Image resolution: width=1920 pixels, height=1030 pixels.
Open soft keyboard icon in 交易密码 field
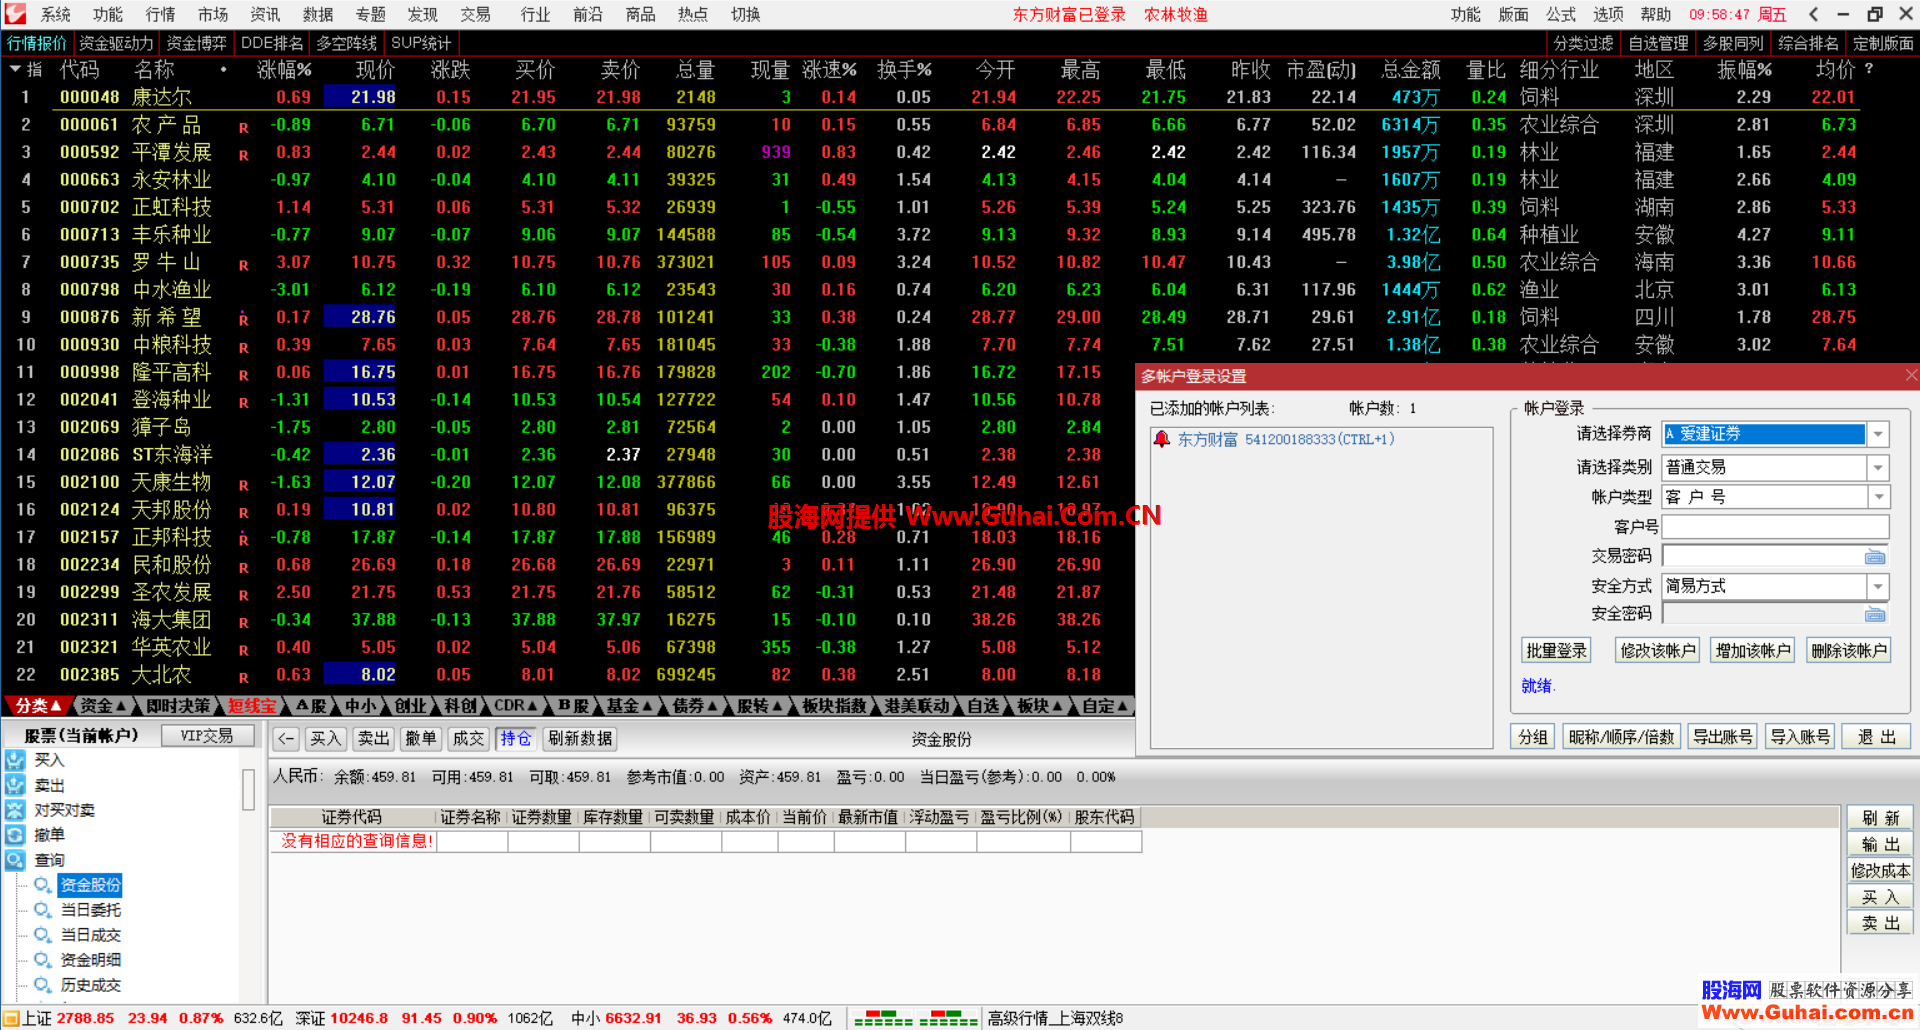pyautogui.click(x=1875, y=557)
